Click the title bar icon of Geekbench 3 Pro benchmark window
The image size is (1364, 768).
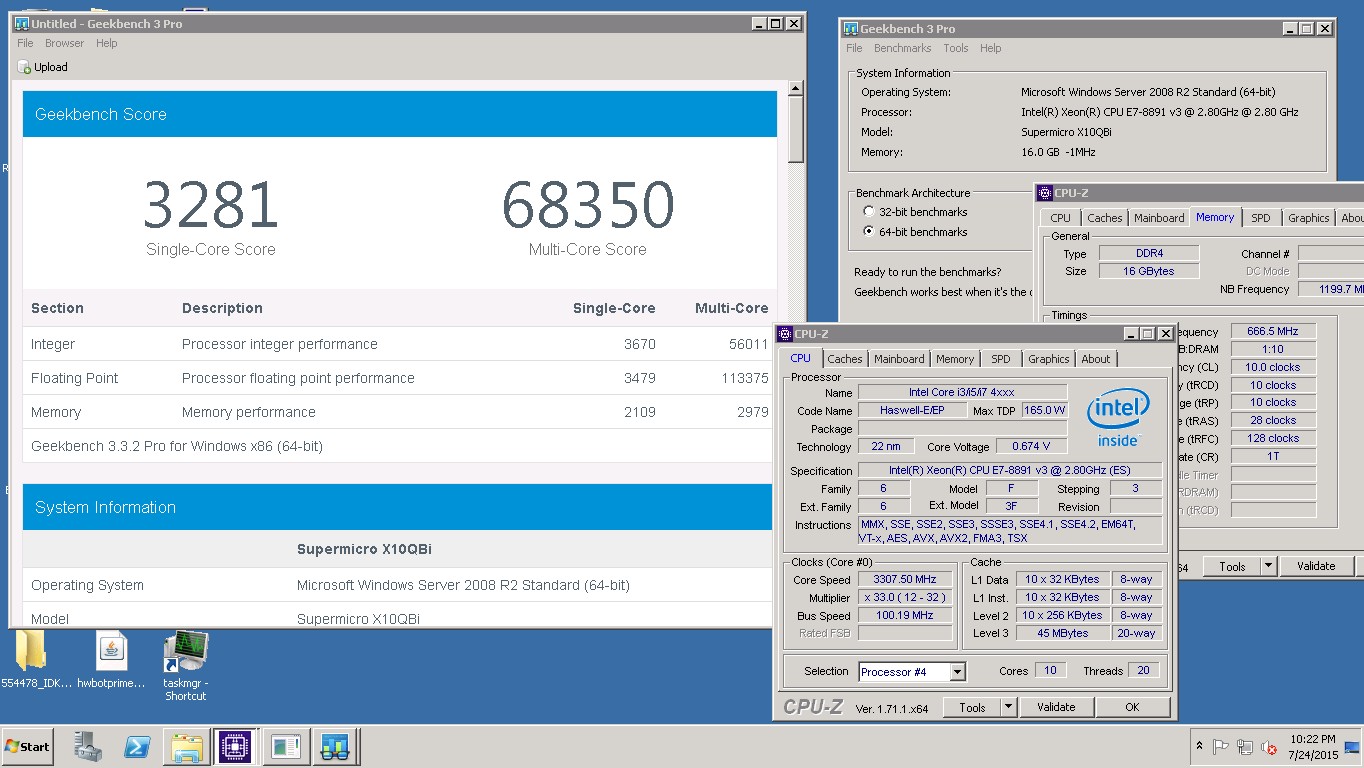(849, 29)
